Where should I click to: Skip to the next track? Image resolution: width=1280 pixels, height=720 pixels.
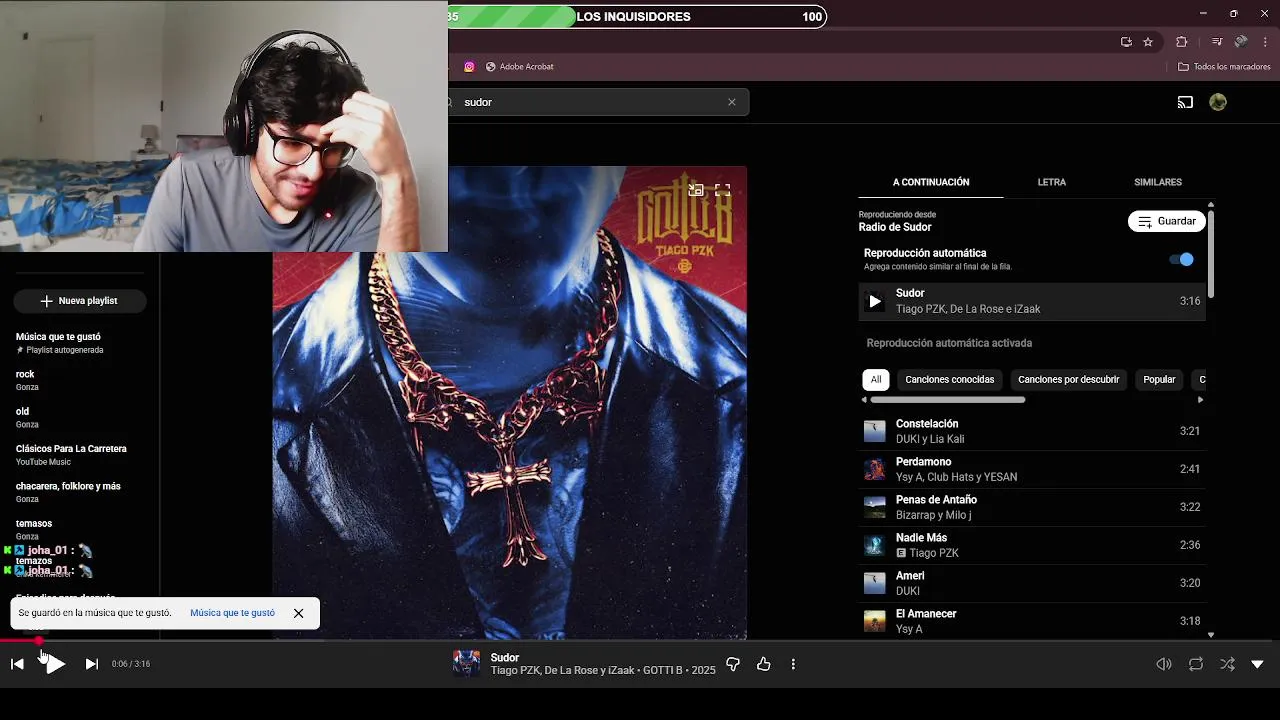(91, 664)
